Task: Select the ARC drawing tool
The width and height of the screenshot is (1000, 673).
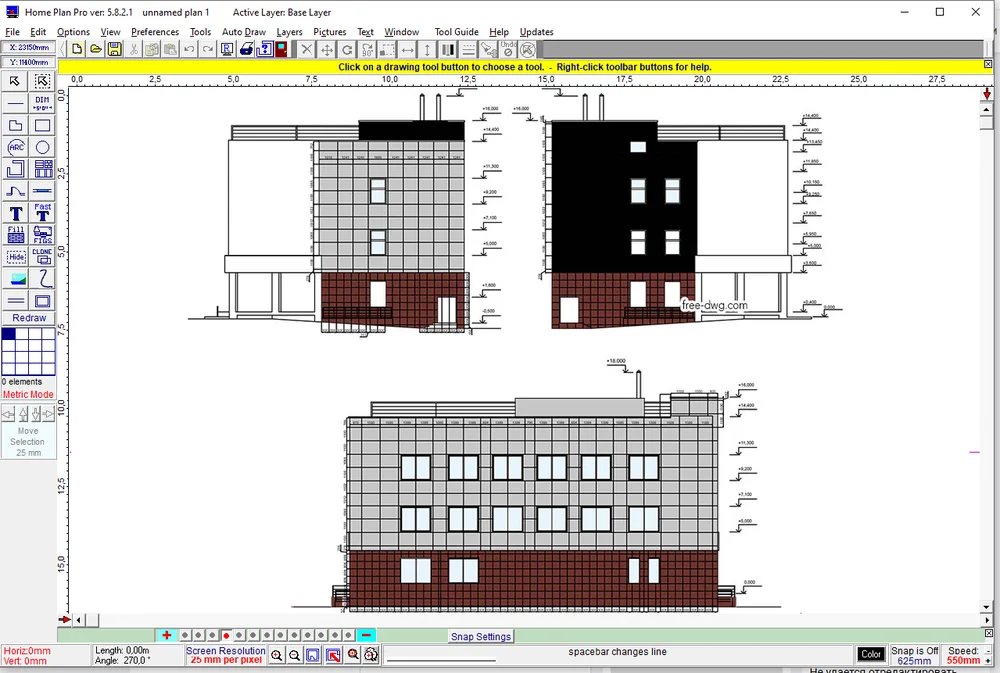Action: tap(16, 147)
